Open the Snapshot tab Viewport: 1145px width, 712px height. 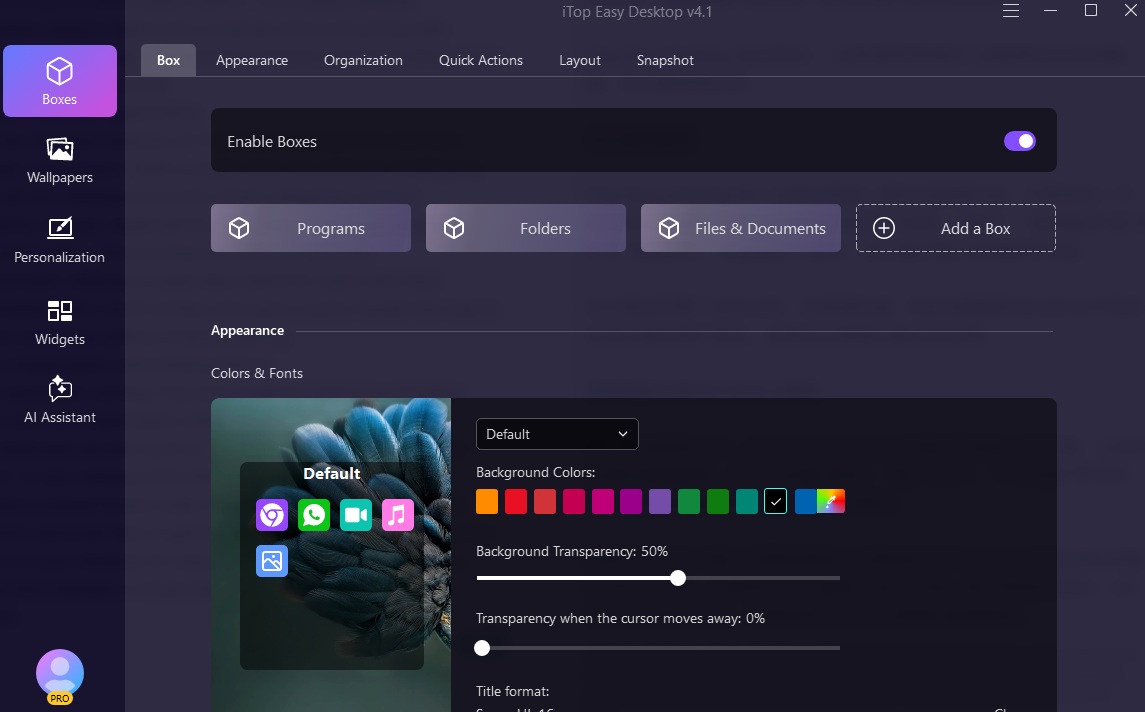[x=664, y=60]
